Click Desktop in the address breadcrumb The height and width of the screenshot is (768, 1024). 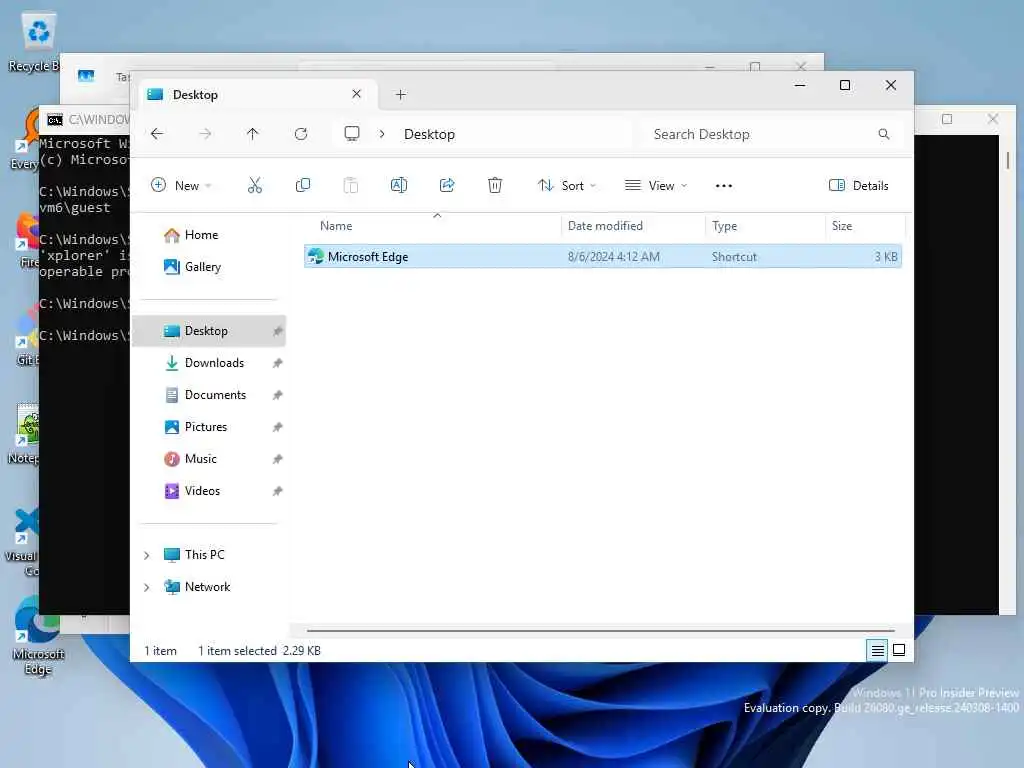tap(429, 134)
